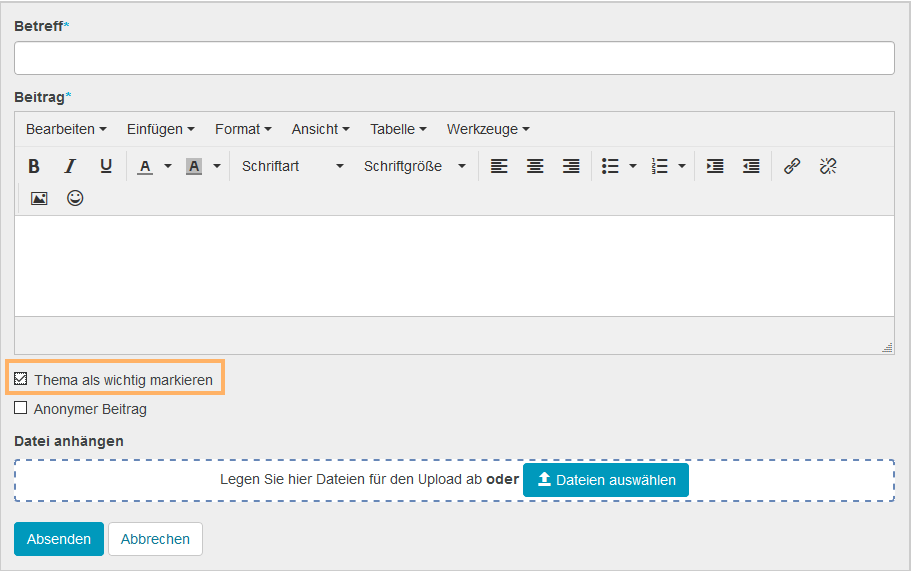911x571 pixels.
Task: Underline the selected text
Action: (x=106, y=166)
